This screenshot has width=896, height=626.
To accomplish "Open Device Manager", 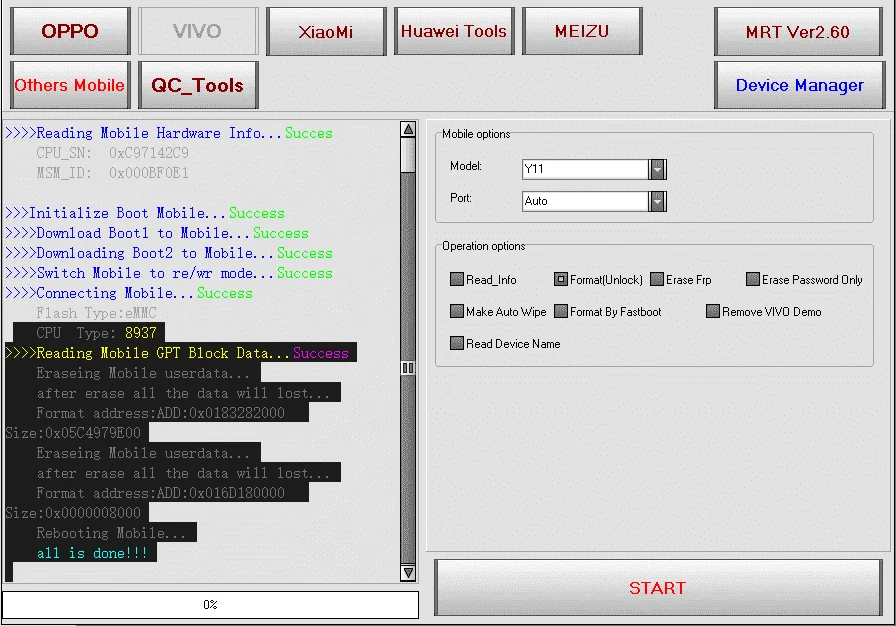I will 799,85.
